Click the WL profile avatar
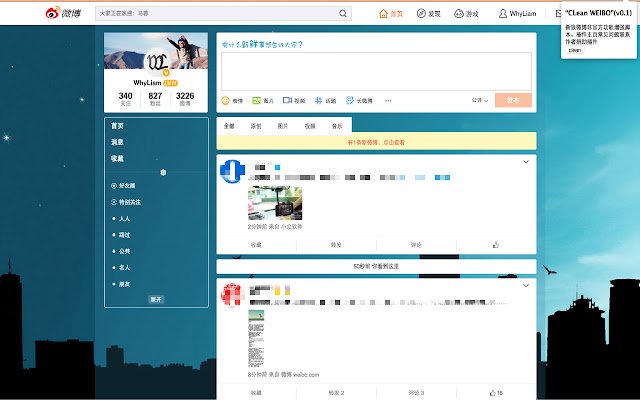The image size is (640, 400). (x=157, y=61)
